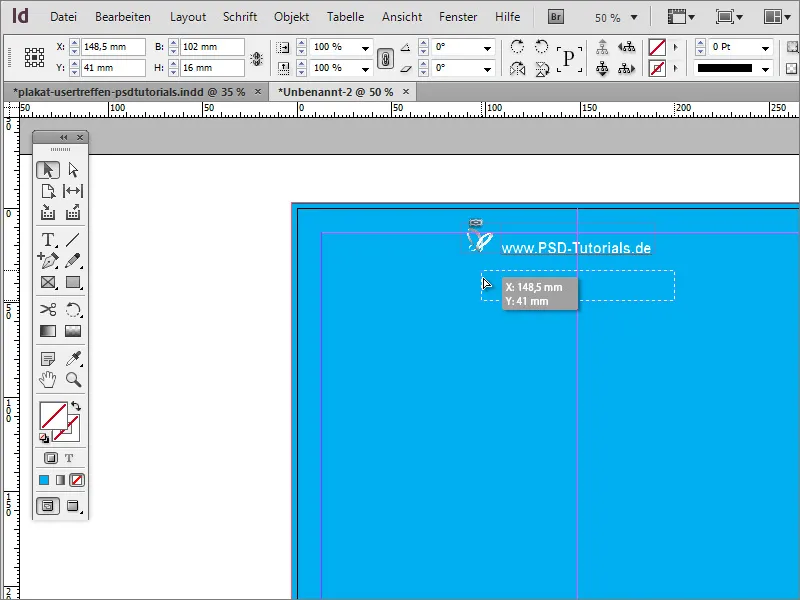Select the Pen tool
Screen dimensions: 800x600
click(x=48, y=261)
